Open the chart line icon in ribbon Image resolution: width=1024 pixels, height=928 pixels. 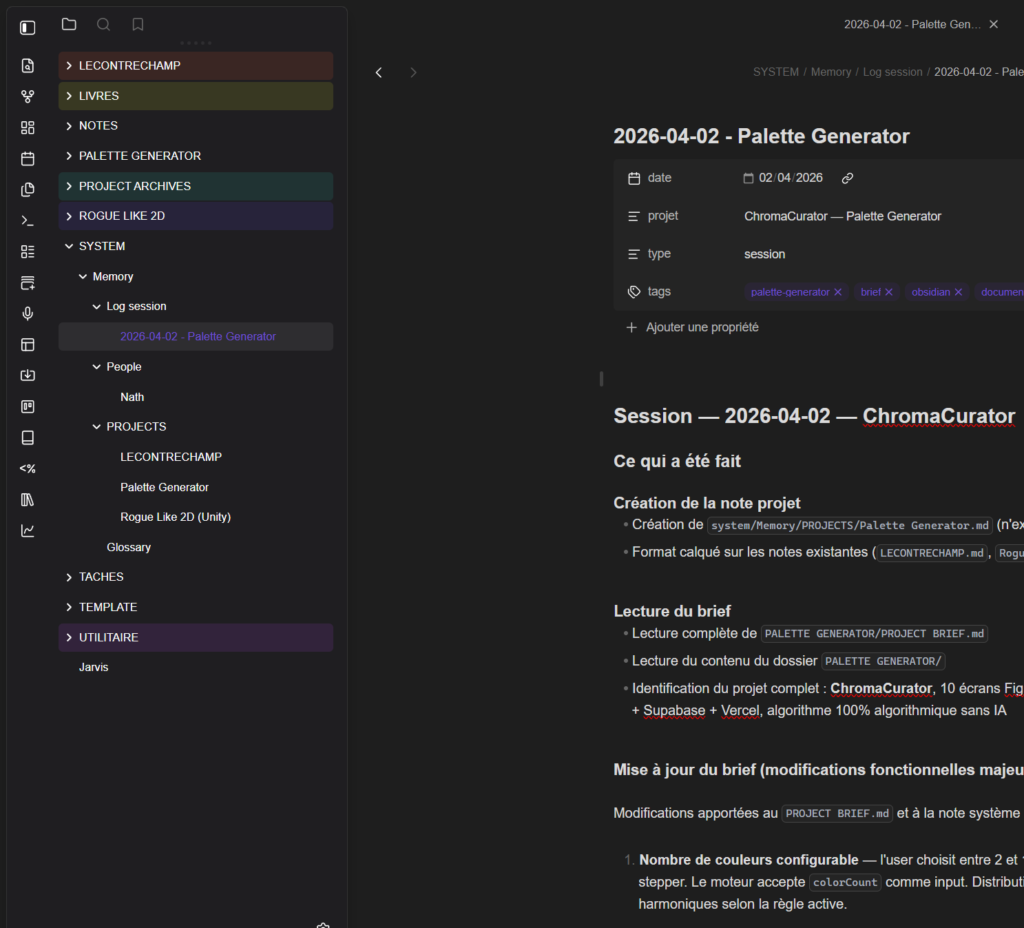click(x=28, y=531)
